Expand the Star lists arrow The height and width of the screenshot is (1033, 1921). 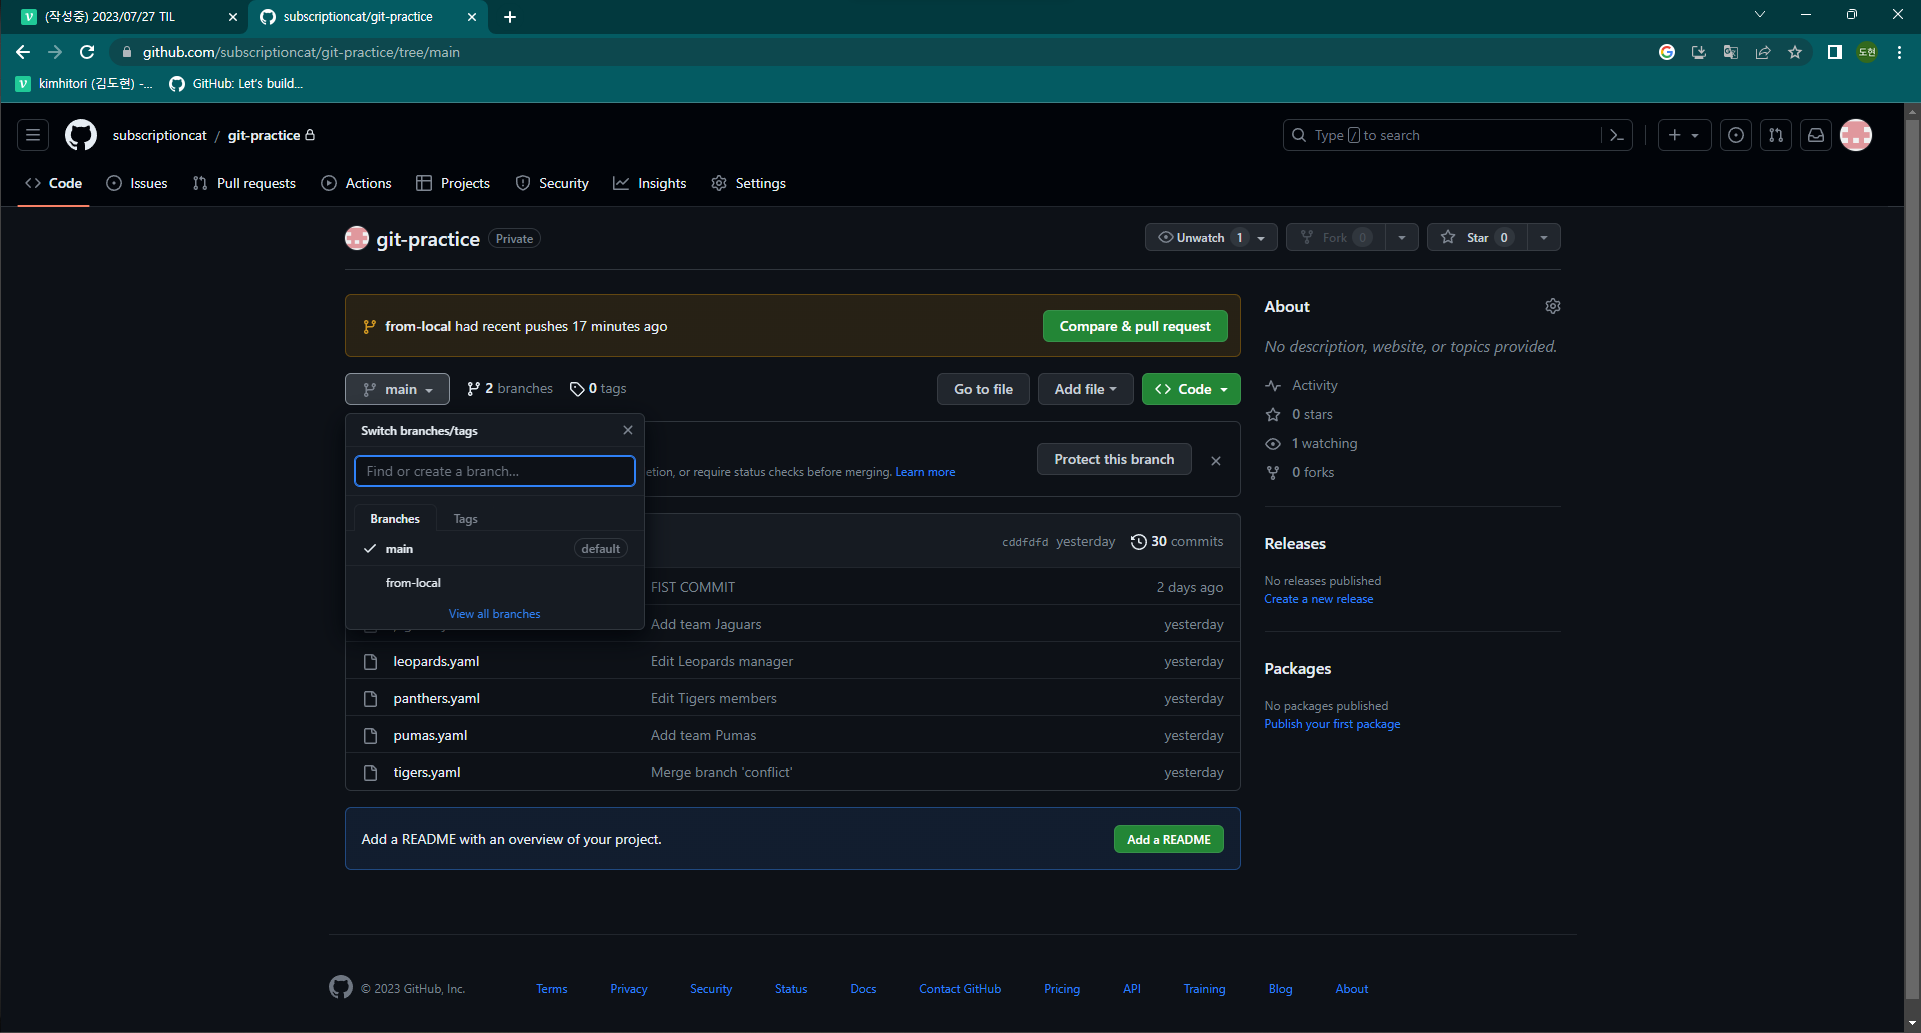(x=1544, y=237)
